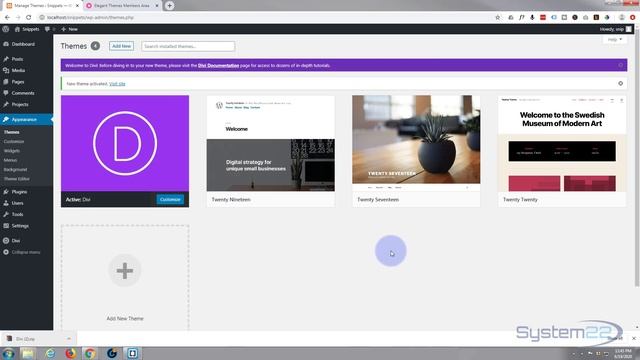Viewport: 640px width, 360px height.
Task: Open the Snippets site home link
Action: pyautogui.click(x=27, y=29)
